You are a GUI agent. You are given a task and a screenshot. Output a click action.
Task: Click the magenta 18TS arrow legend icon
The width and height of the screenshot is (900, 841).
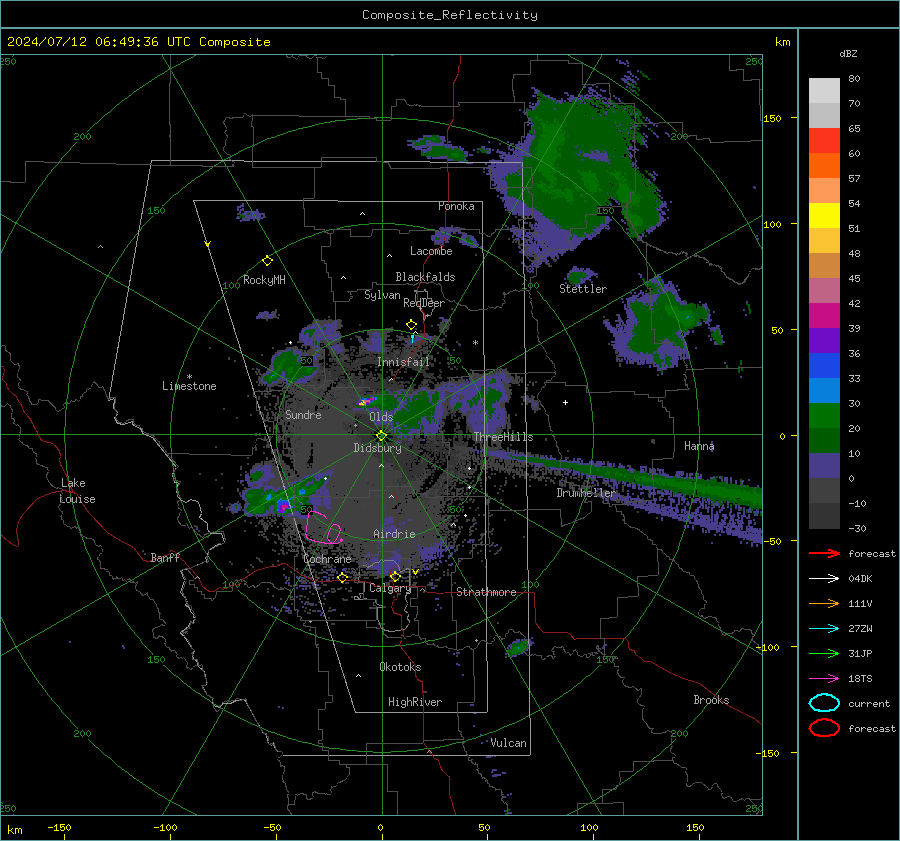[824, 679]
